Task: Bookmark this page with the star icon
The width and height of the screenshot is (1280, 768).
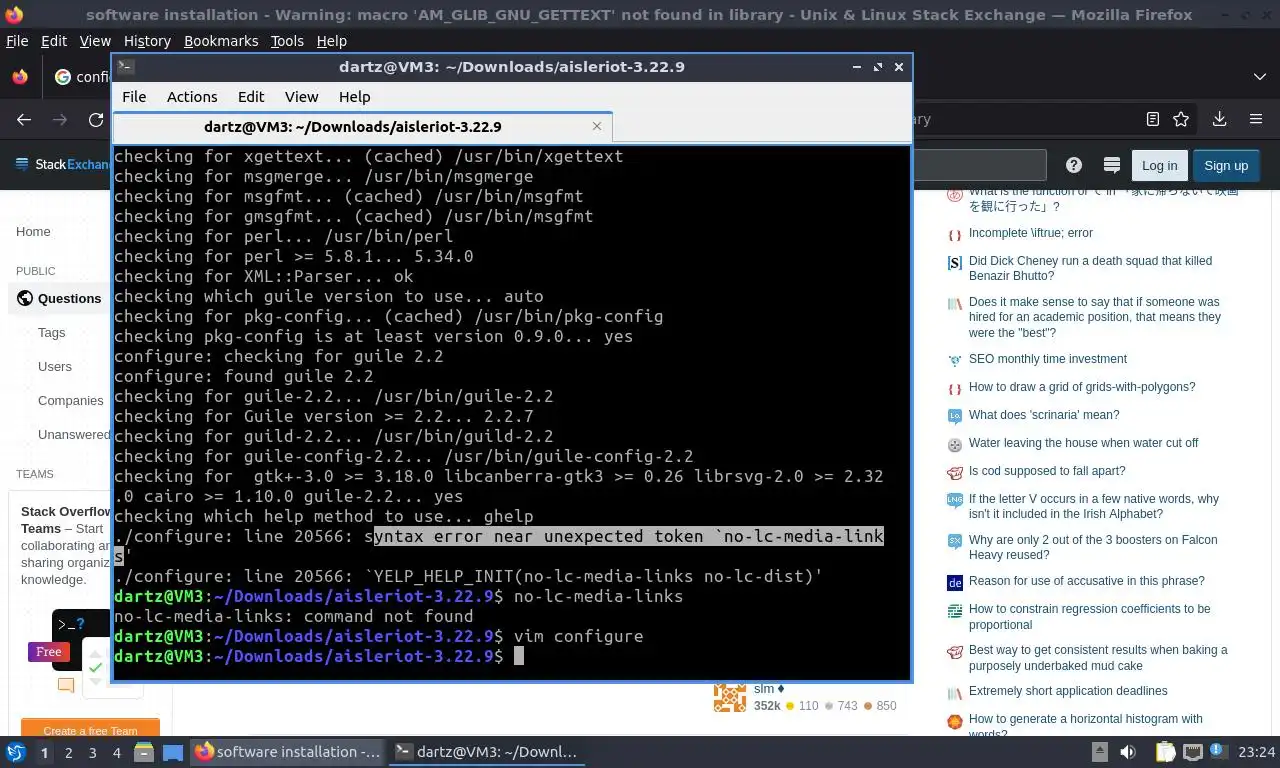Action: (1181, 119)
